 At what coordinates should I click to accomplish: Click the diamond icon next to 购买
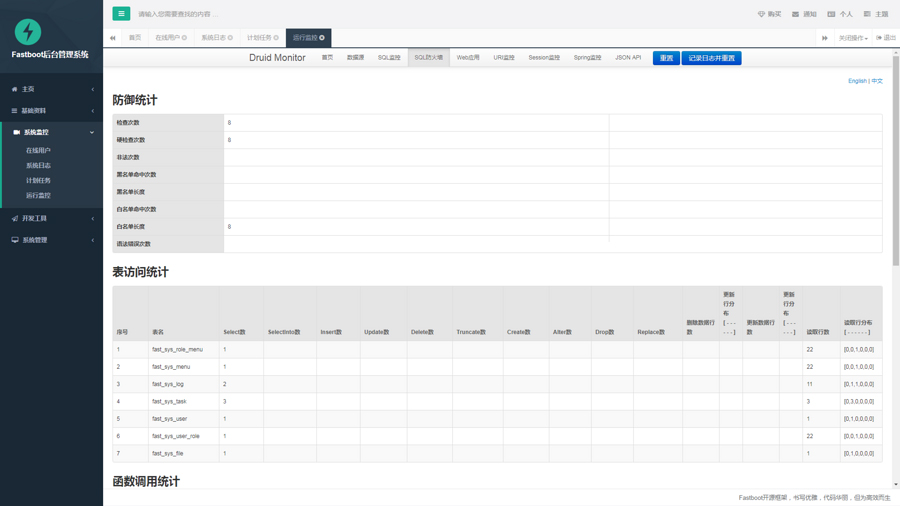761,14
